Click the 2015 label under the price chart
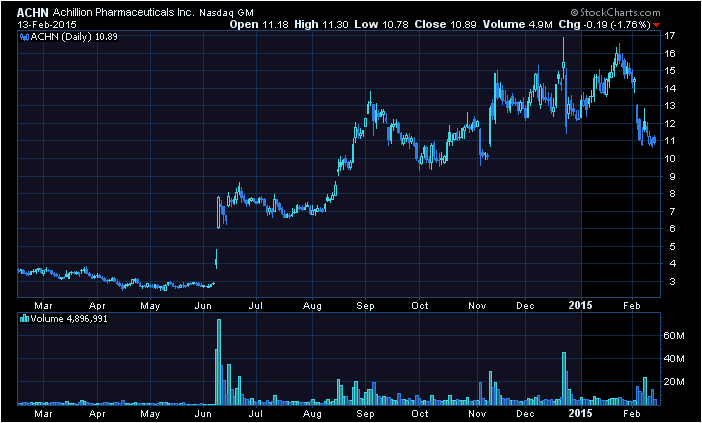 pyautogui.click(x=581, y=305)
